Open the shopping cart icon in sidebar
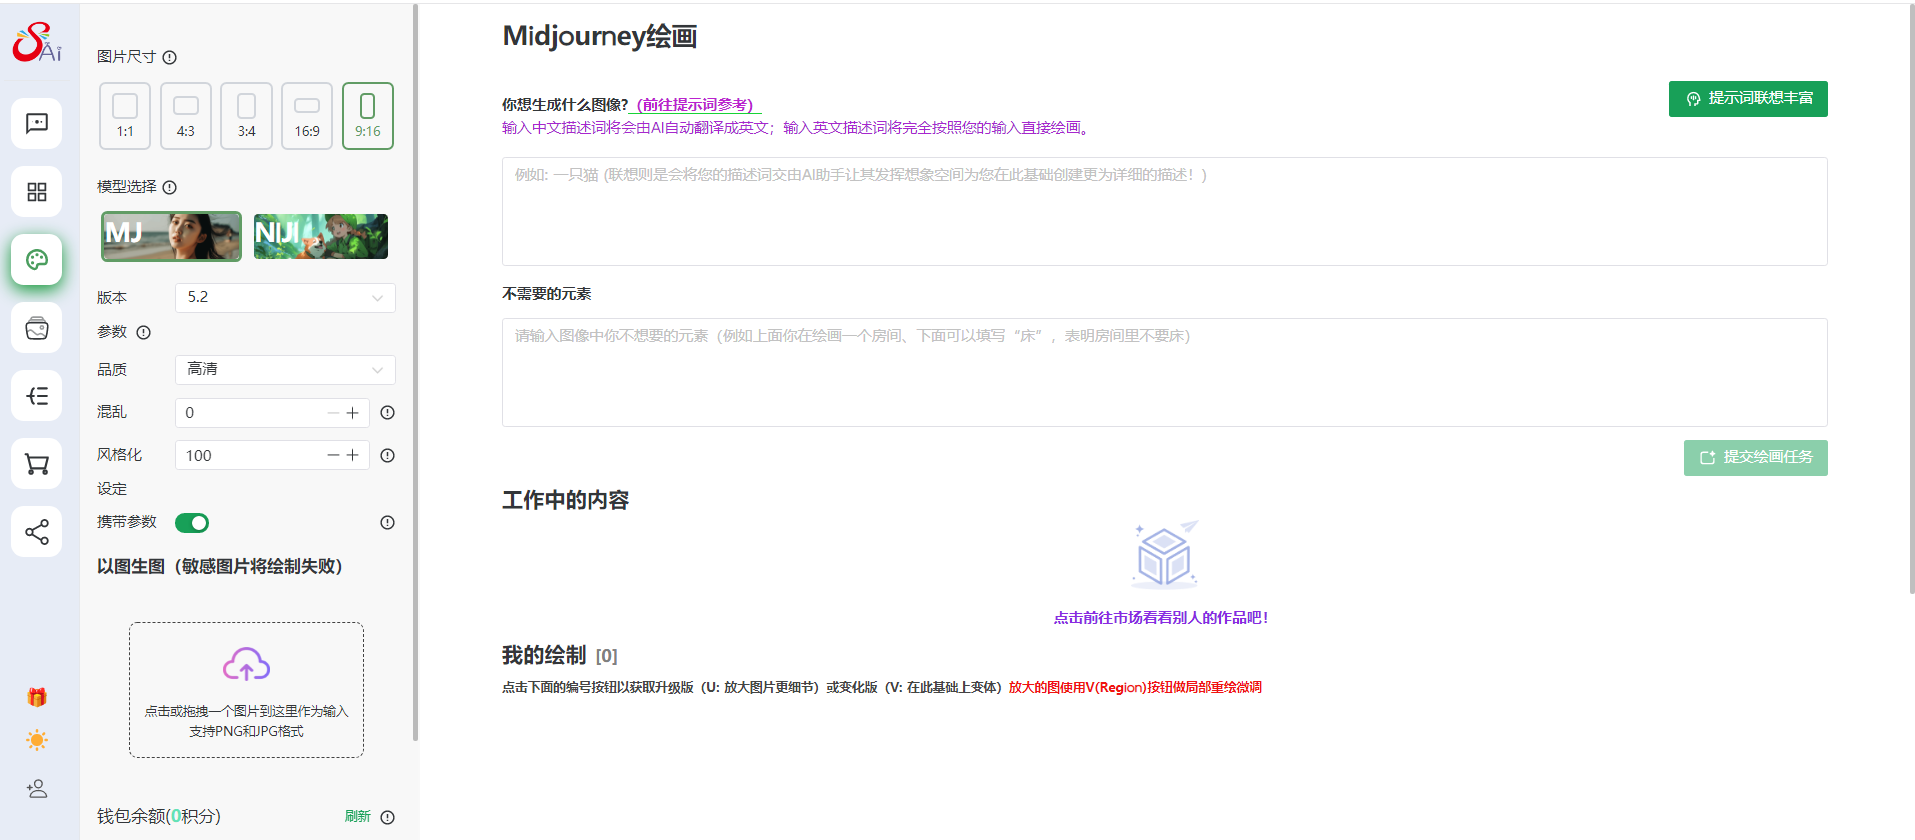 pyautogui.click(x=37, y=464)
